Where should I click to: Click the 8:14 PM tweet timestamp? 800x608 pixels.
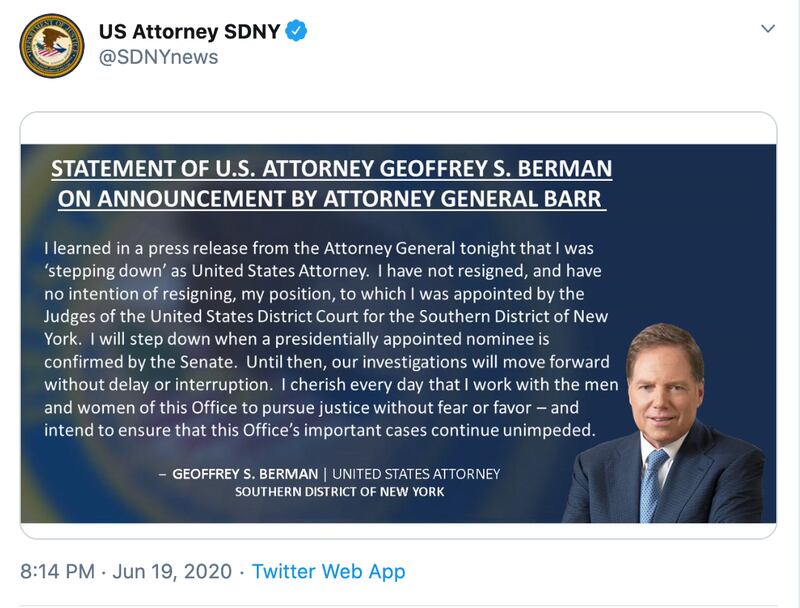(57, 572)
